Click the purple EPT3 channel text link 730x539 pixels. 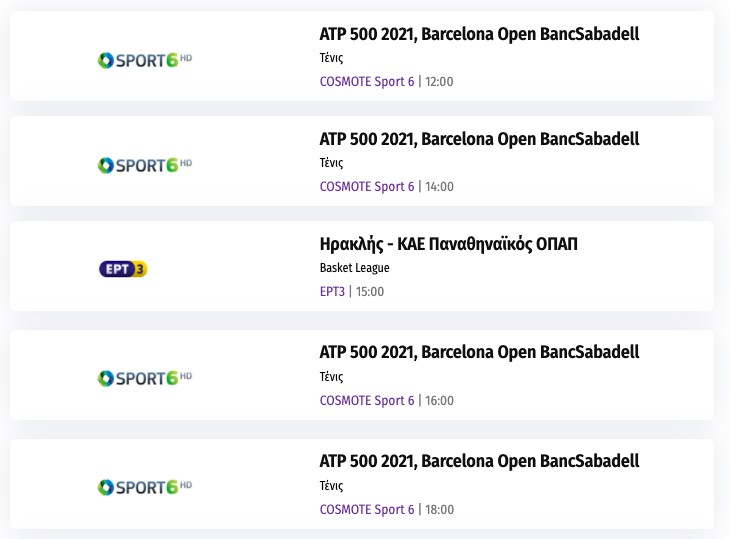coord(332,292)
